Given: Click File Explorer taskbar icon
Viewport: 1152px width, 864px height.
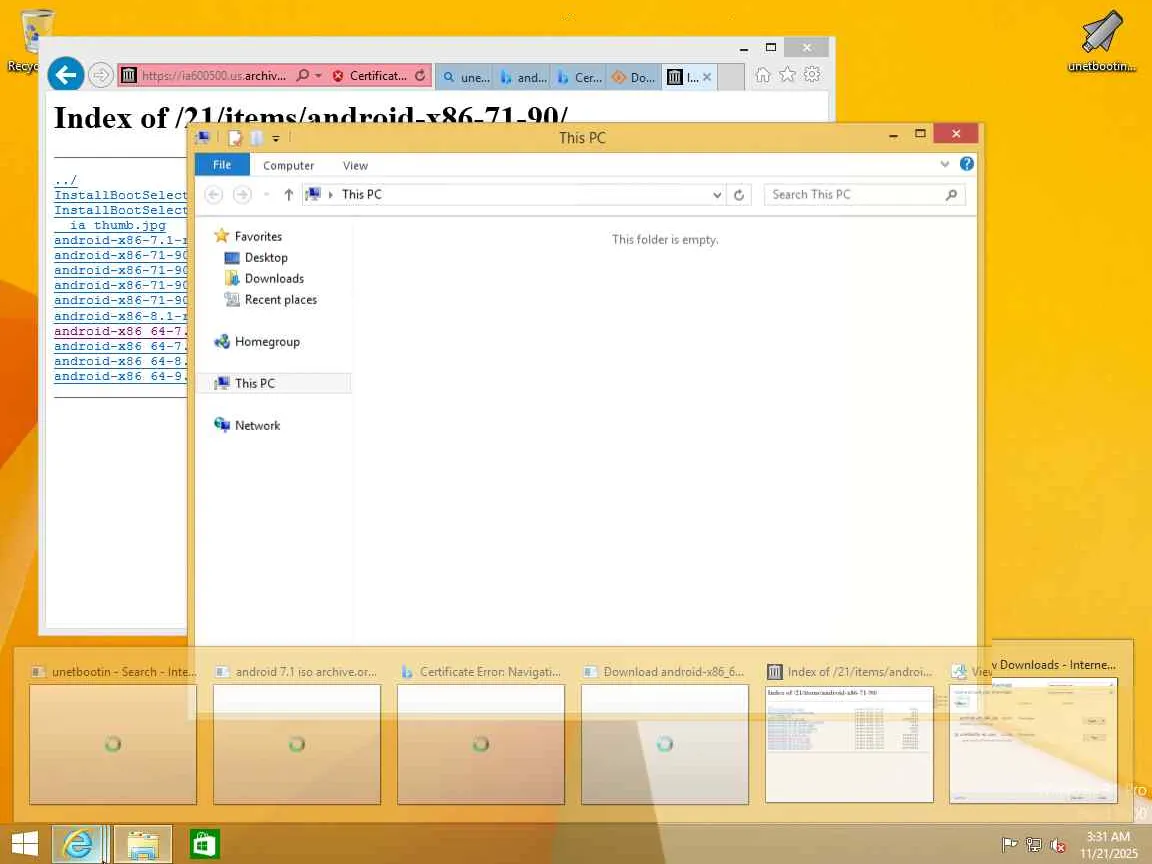Looking at the screenshot, I should click(143, 844).
